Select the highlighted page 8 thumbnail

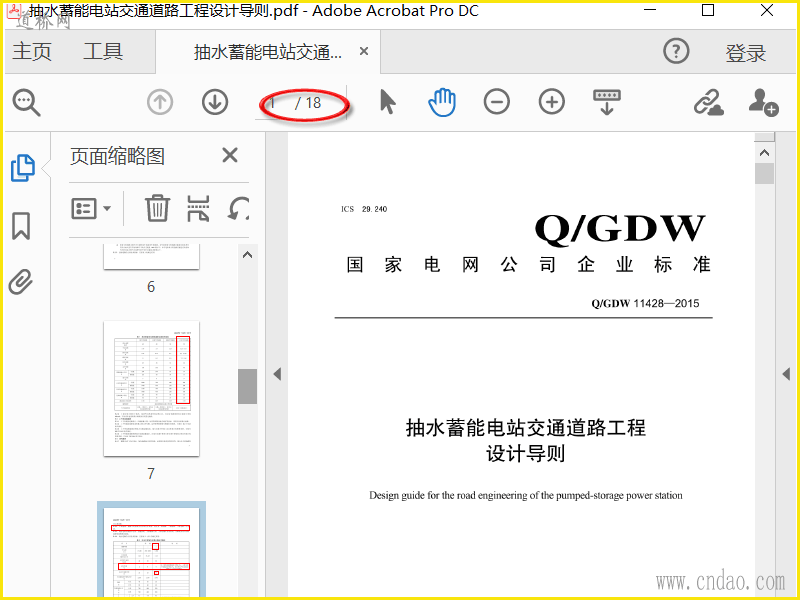coord(151,550)
